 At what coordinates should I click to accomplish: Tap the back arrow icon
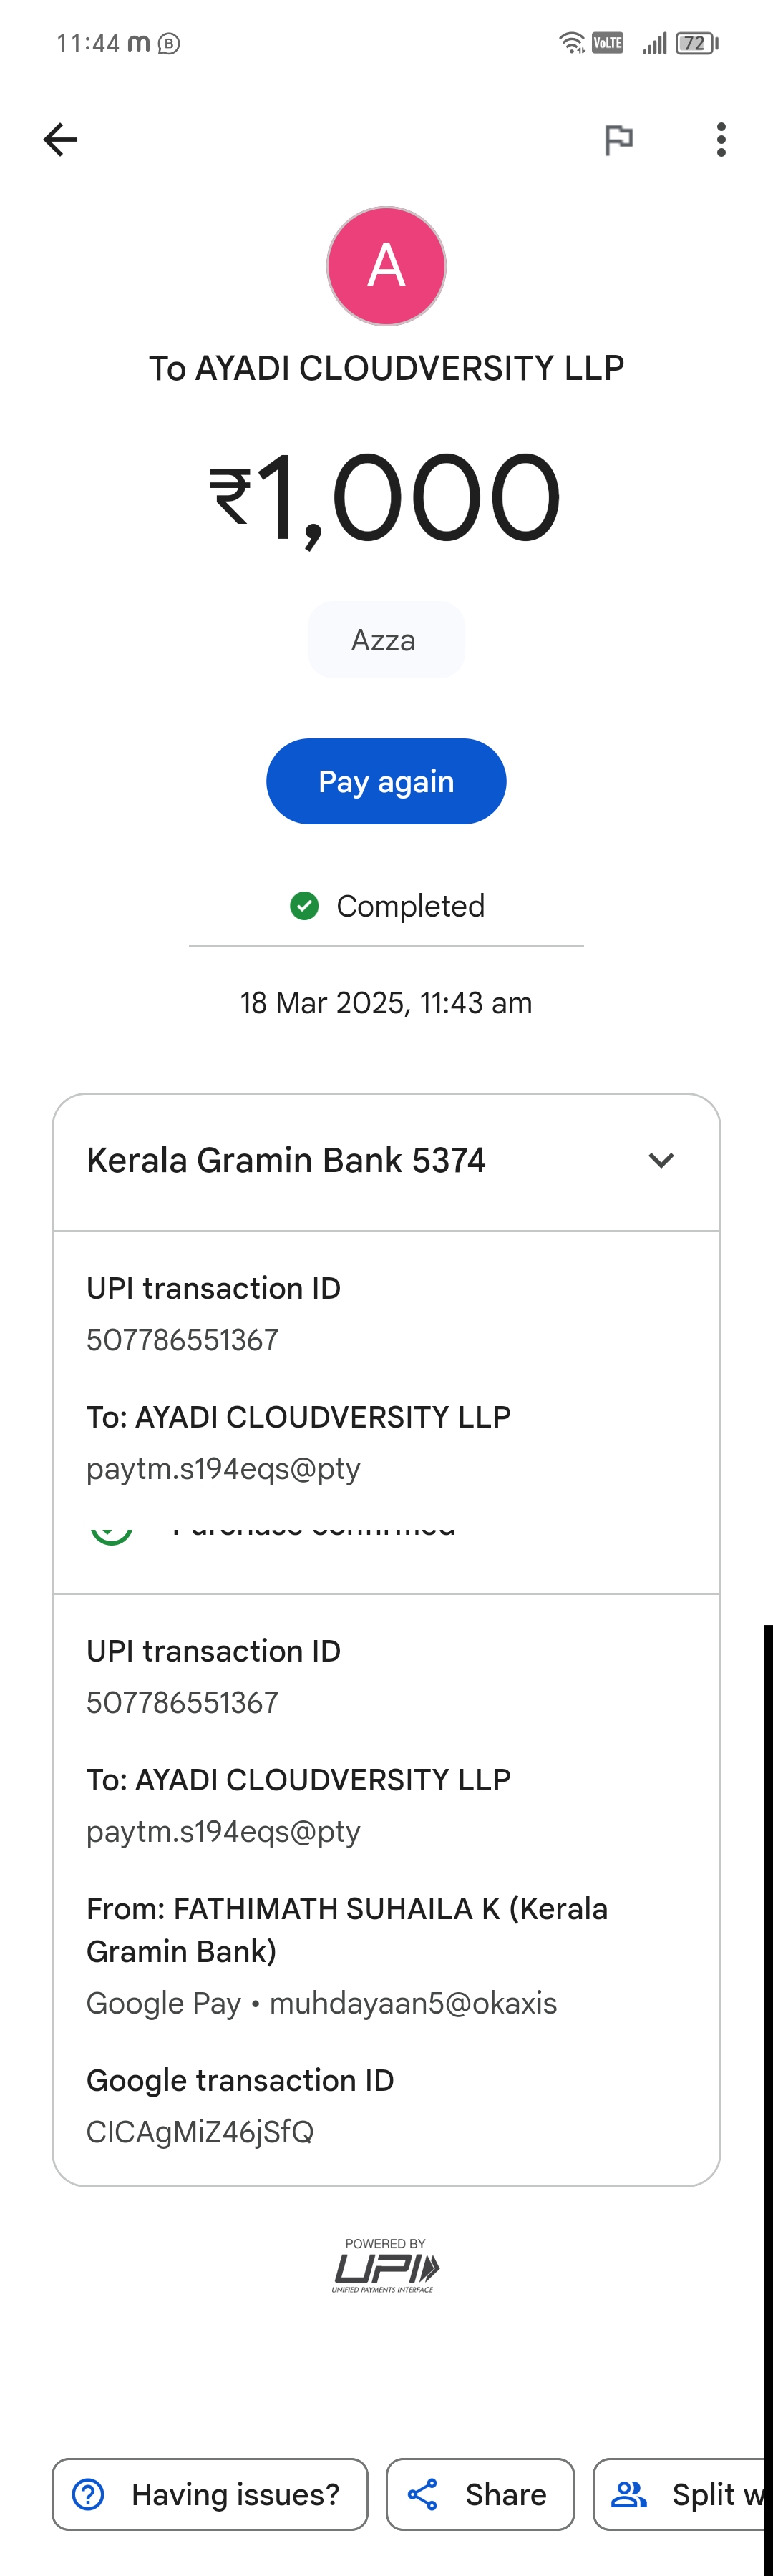(x=60, y=139)
